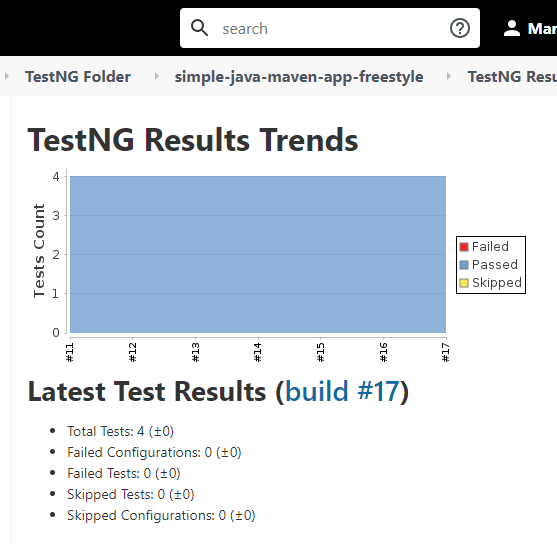Click the red Failed legend square
The height and width of the screenshot is (544, 557).
tap(464, 247)
